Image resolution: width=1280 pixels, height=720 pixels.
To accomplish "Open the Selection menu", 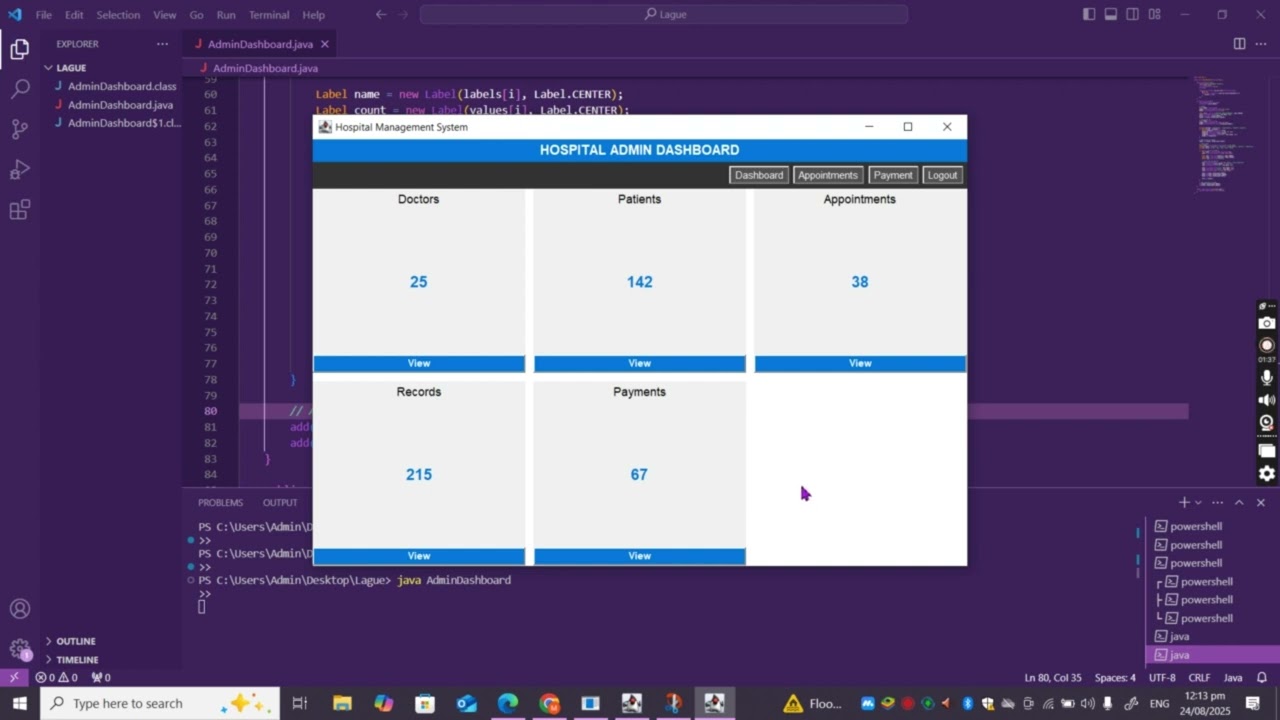I will 118,15.
